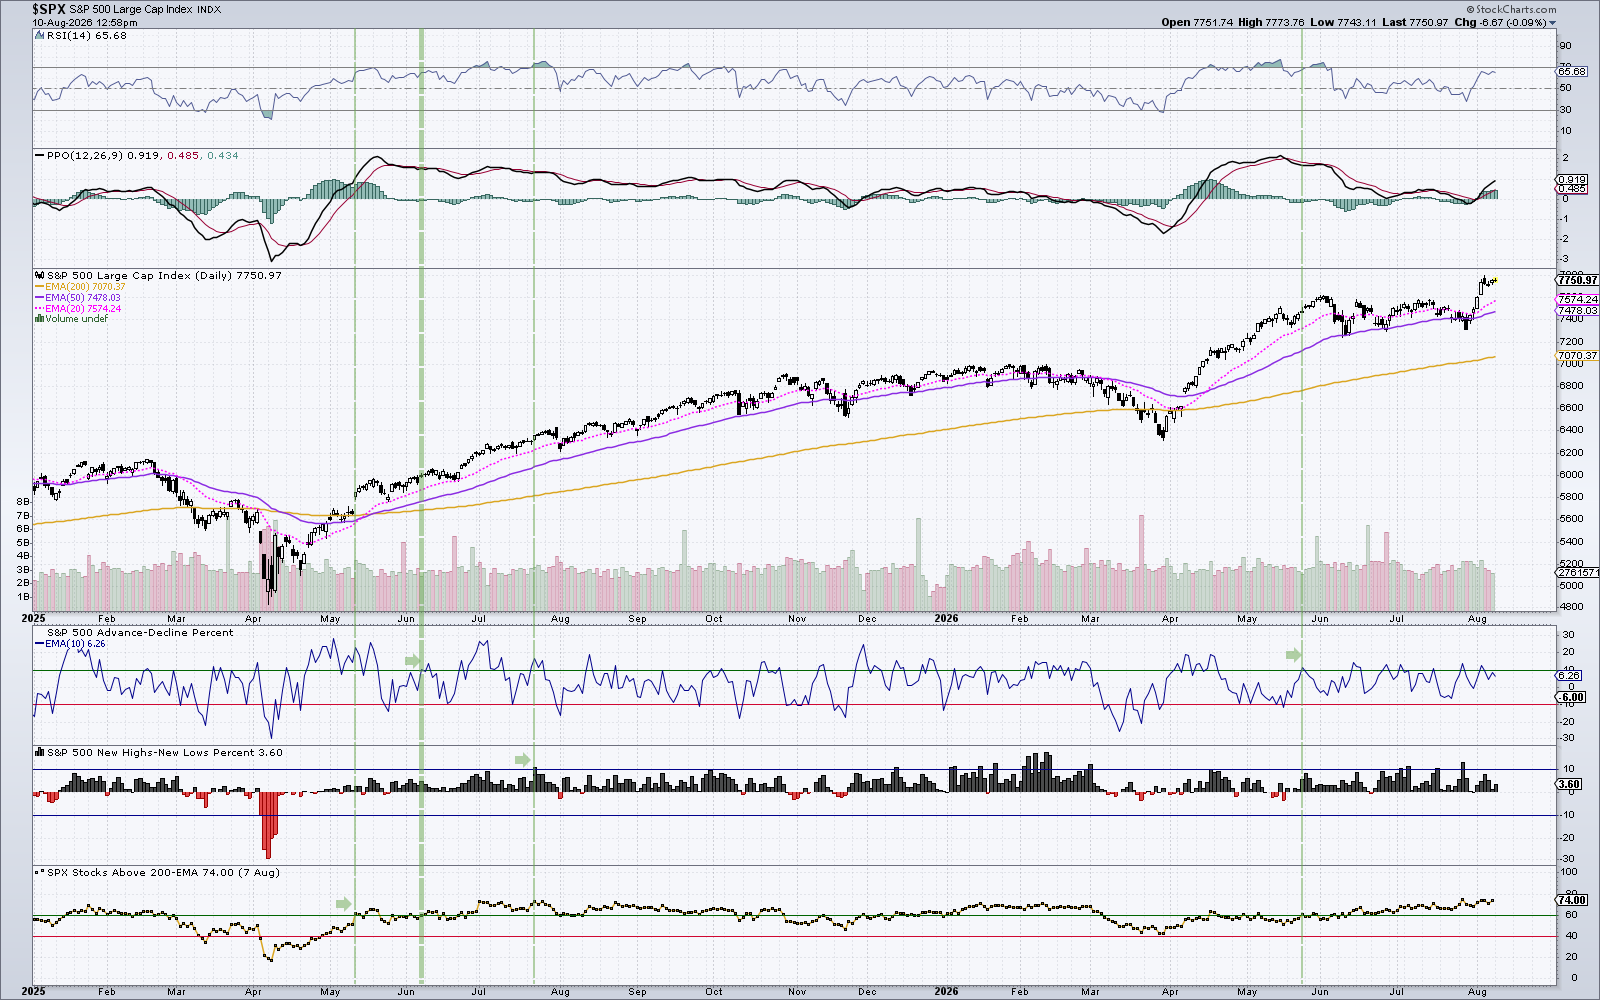
Task: Click the dotted icon beside SPX Stocks Above 200-EMA
Action: (x=40, y=873)
